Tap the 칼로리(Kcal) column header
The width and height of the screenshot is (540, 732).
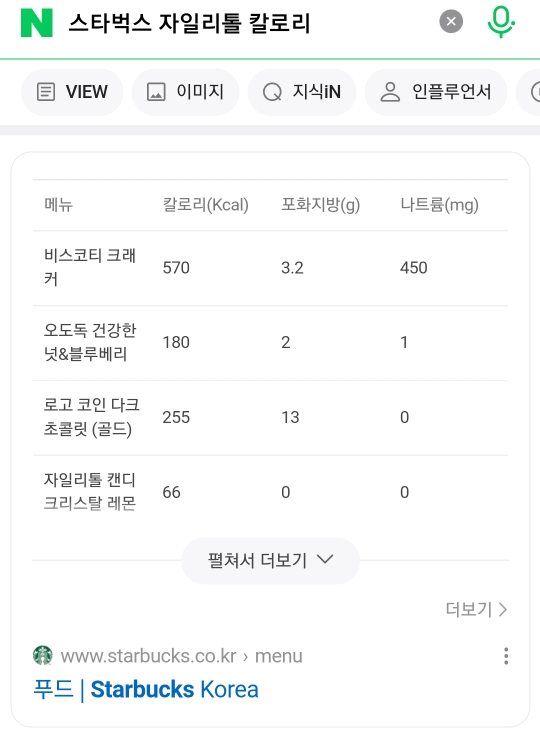(205, 204)
